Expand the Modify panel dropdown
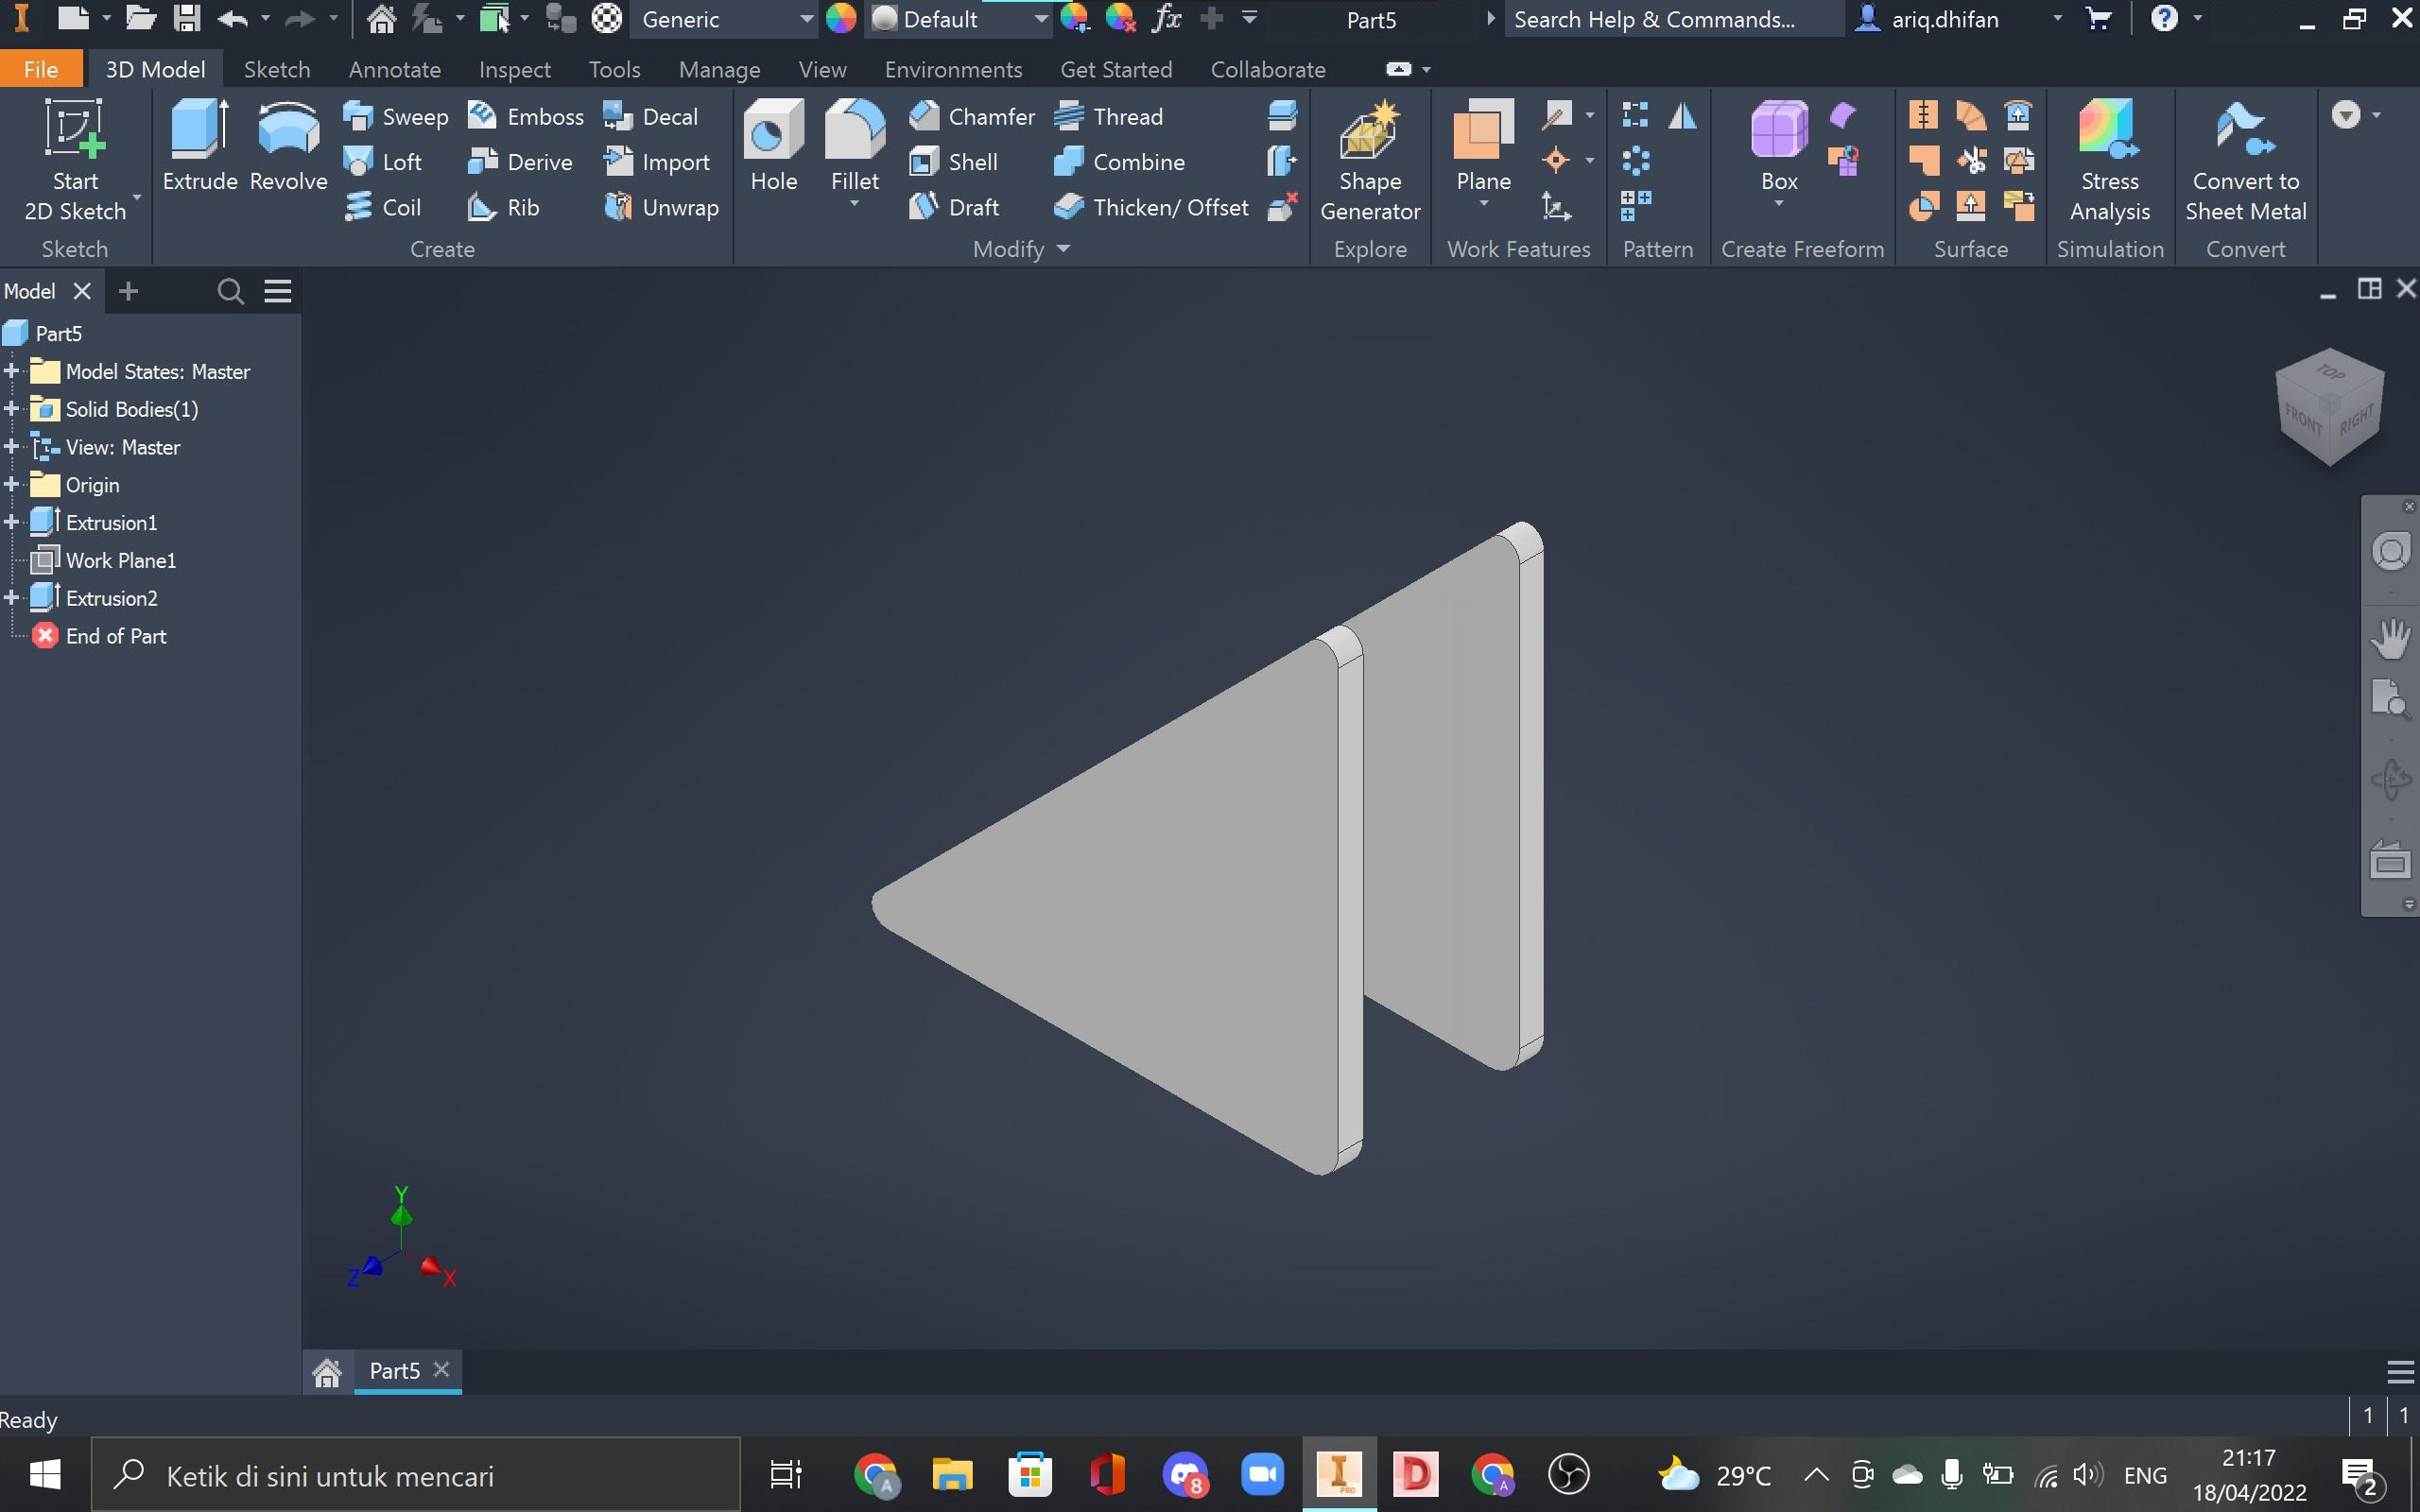Image resolution: width=2420 pixels, height=1512 pixels. (1063, 249)
